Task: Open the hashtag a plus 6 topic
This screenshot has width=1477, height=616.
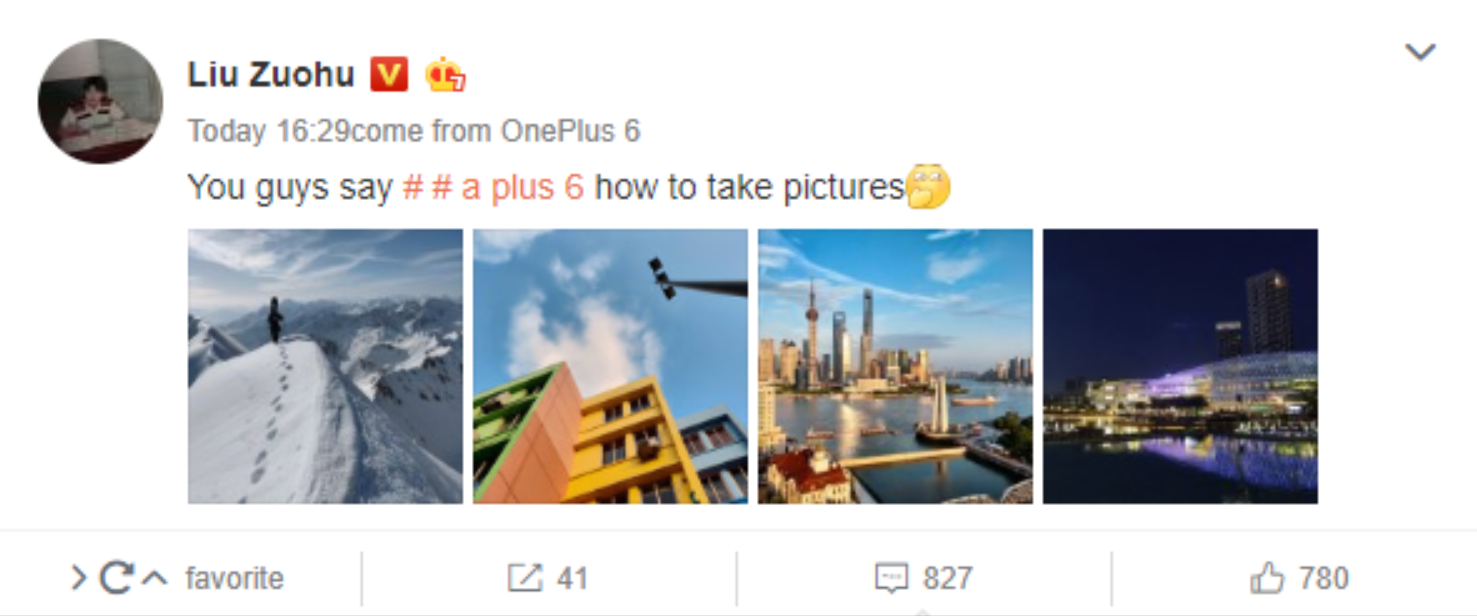Action: pyautogui.click(x=494, y=187)
